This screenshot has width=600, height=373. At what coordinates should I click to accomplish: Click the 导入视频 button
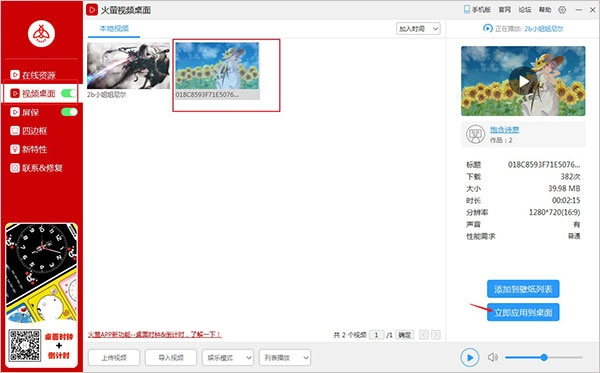tap(171, 358)
